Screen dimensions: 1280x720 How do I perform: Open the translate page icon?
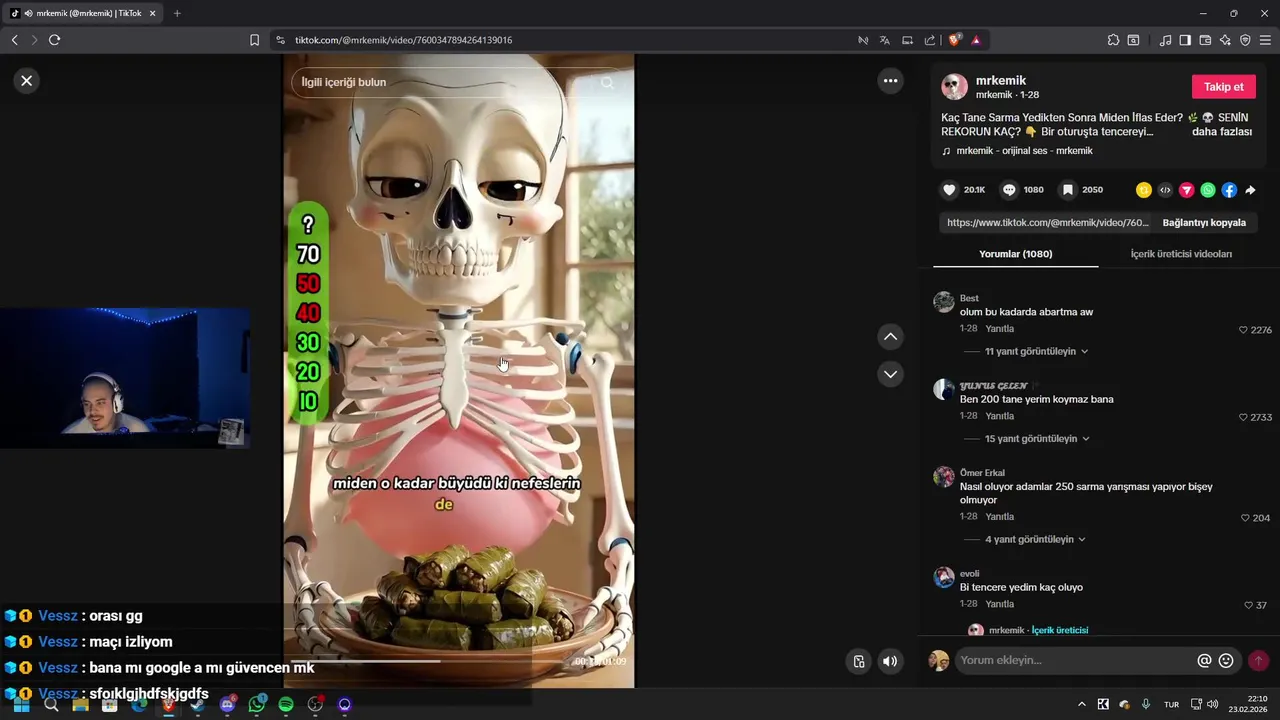[x=884, y=40]
